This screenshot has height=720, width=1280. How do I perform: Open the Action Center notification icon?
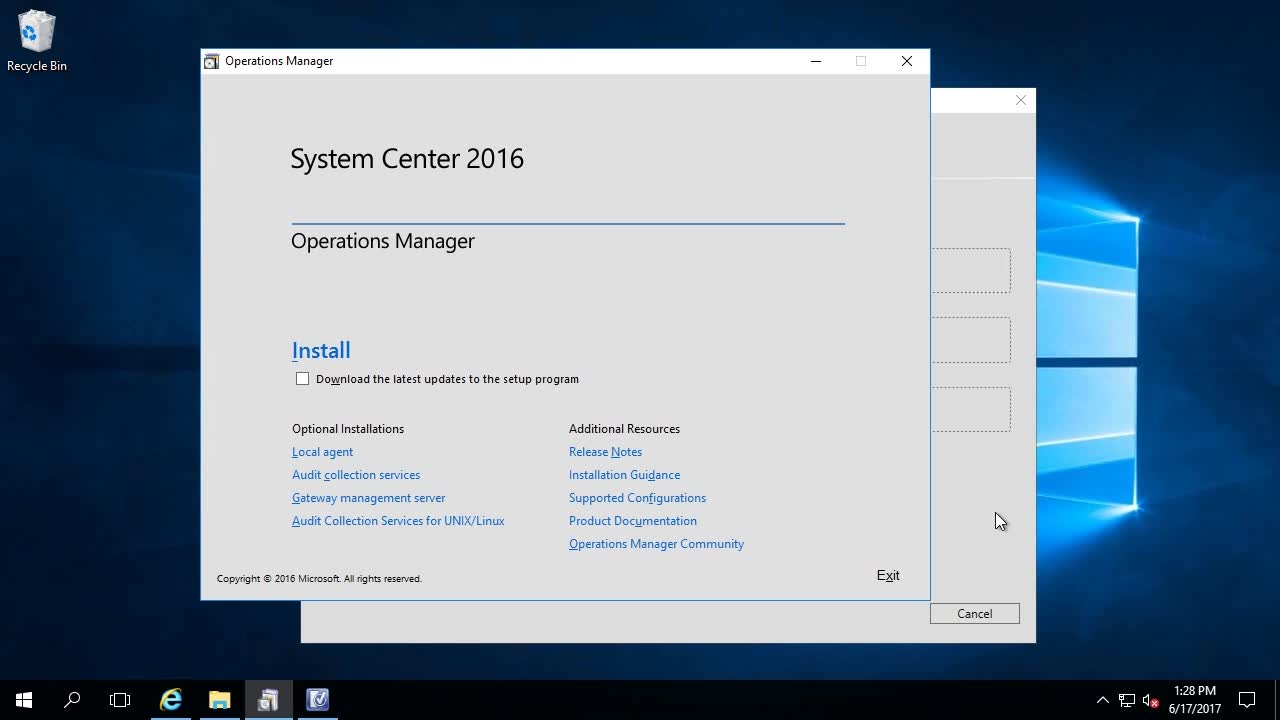[1247, 700]
